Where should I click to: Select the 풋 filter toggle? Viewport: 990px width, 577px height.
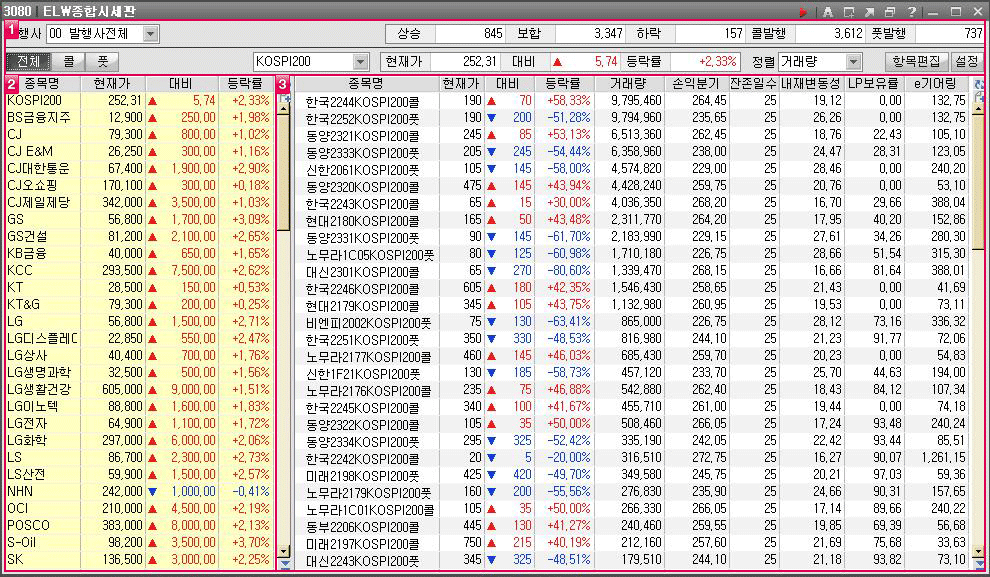click(102, 62)
